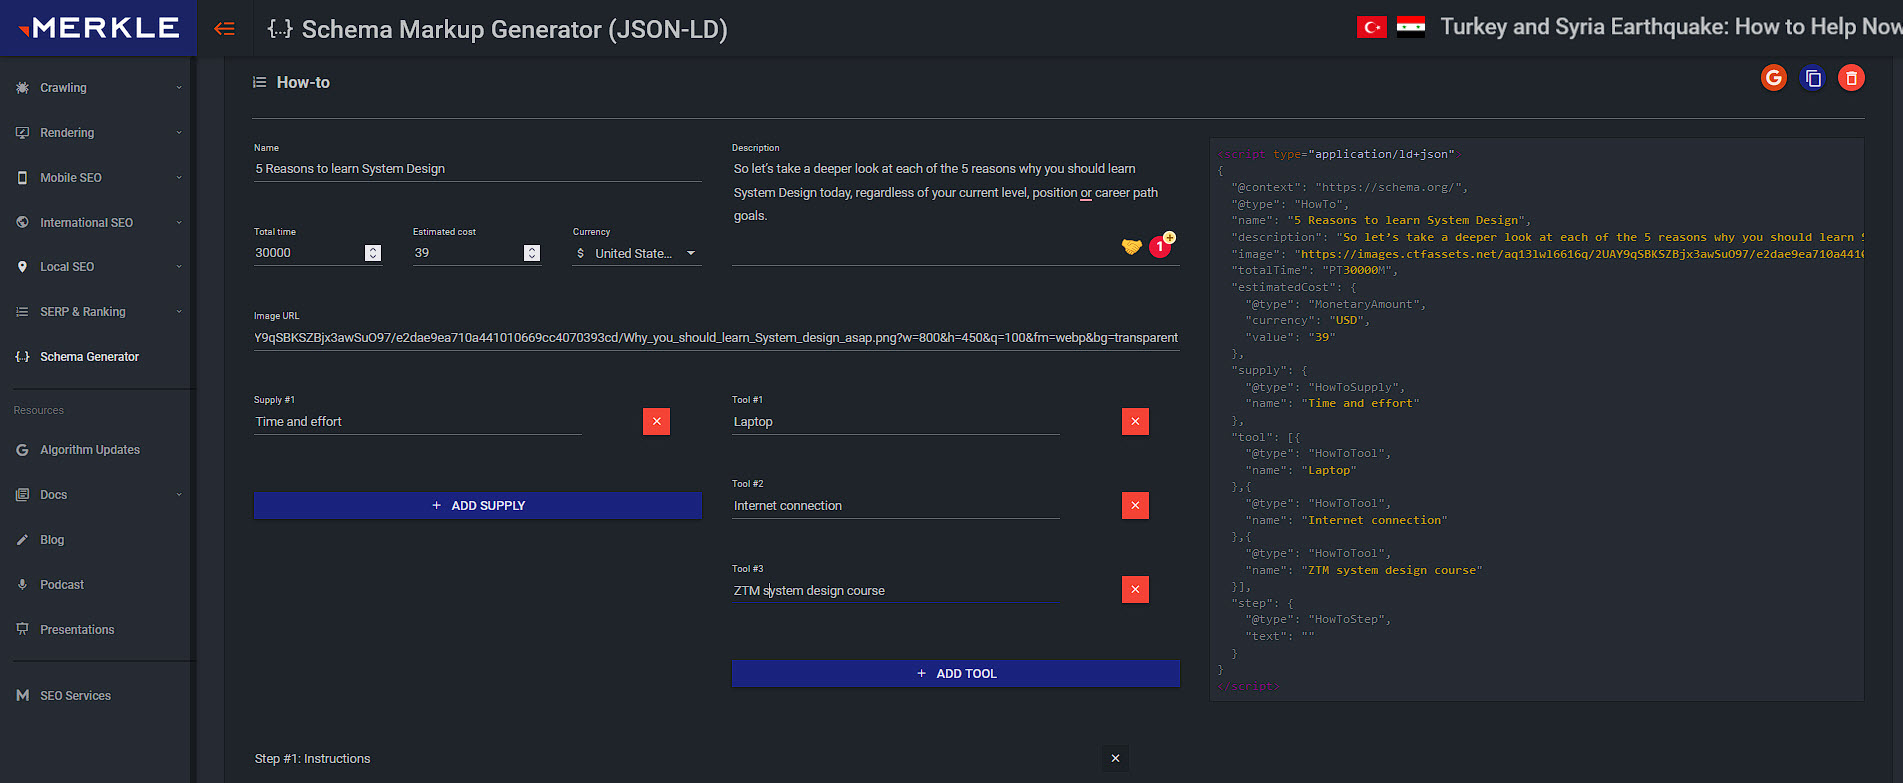The image size is (1903, 783).
Task: Open the Currency dropdown
Action: coord(637,254)
